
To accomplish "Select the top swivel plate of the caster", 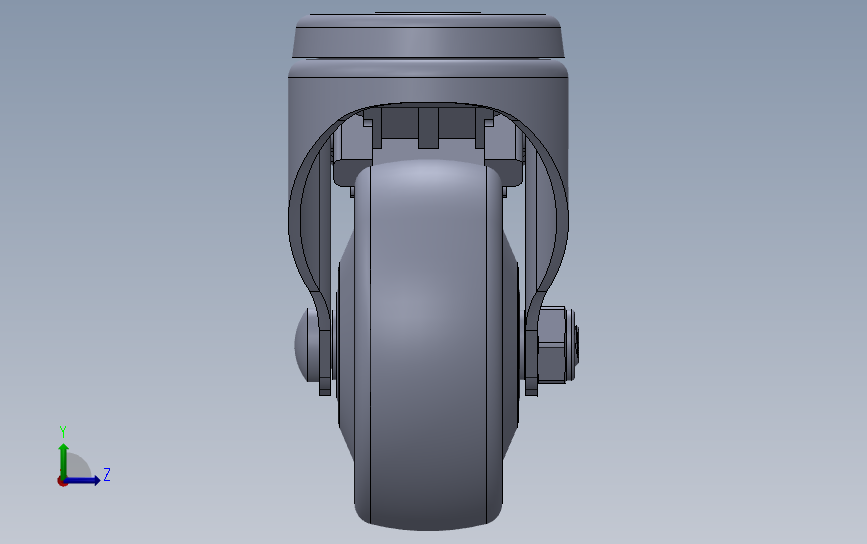I will click(x=429, y=36).
